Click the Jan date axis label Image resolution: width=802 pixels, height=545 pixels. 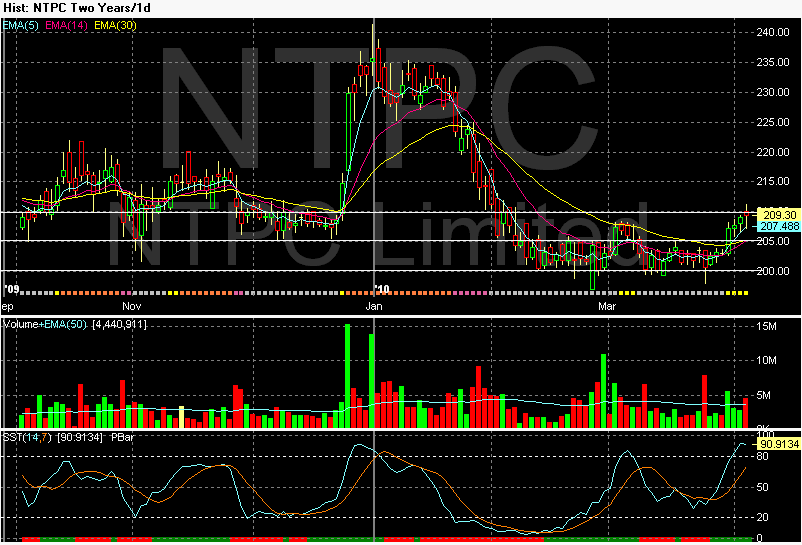pos(374,307)
